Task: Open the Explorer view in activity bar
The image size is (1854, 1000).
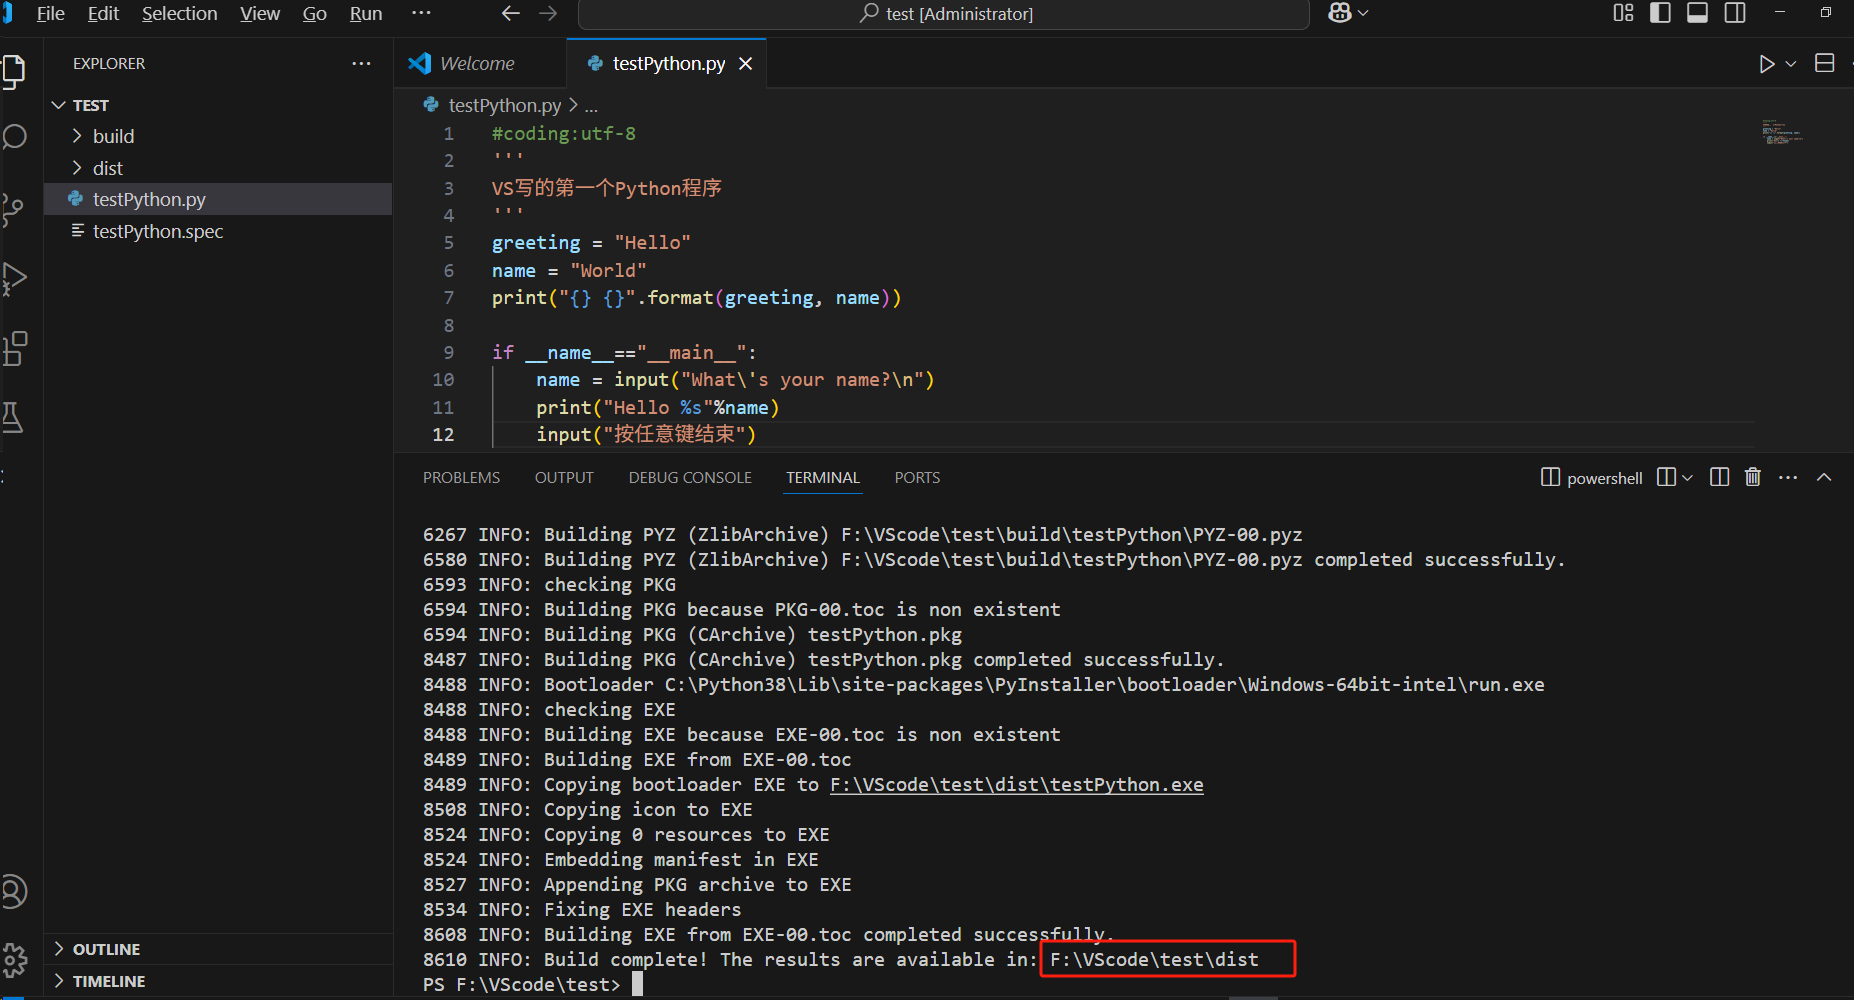Action: click(x=14, y=71)
